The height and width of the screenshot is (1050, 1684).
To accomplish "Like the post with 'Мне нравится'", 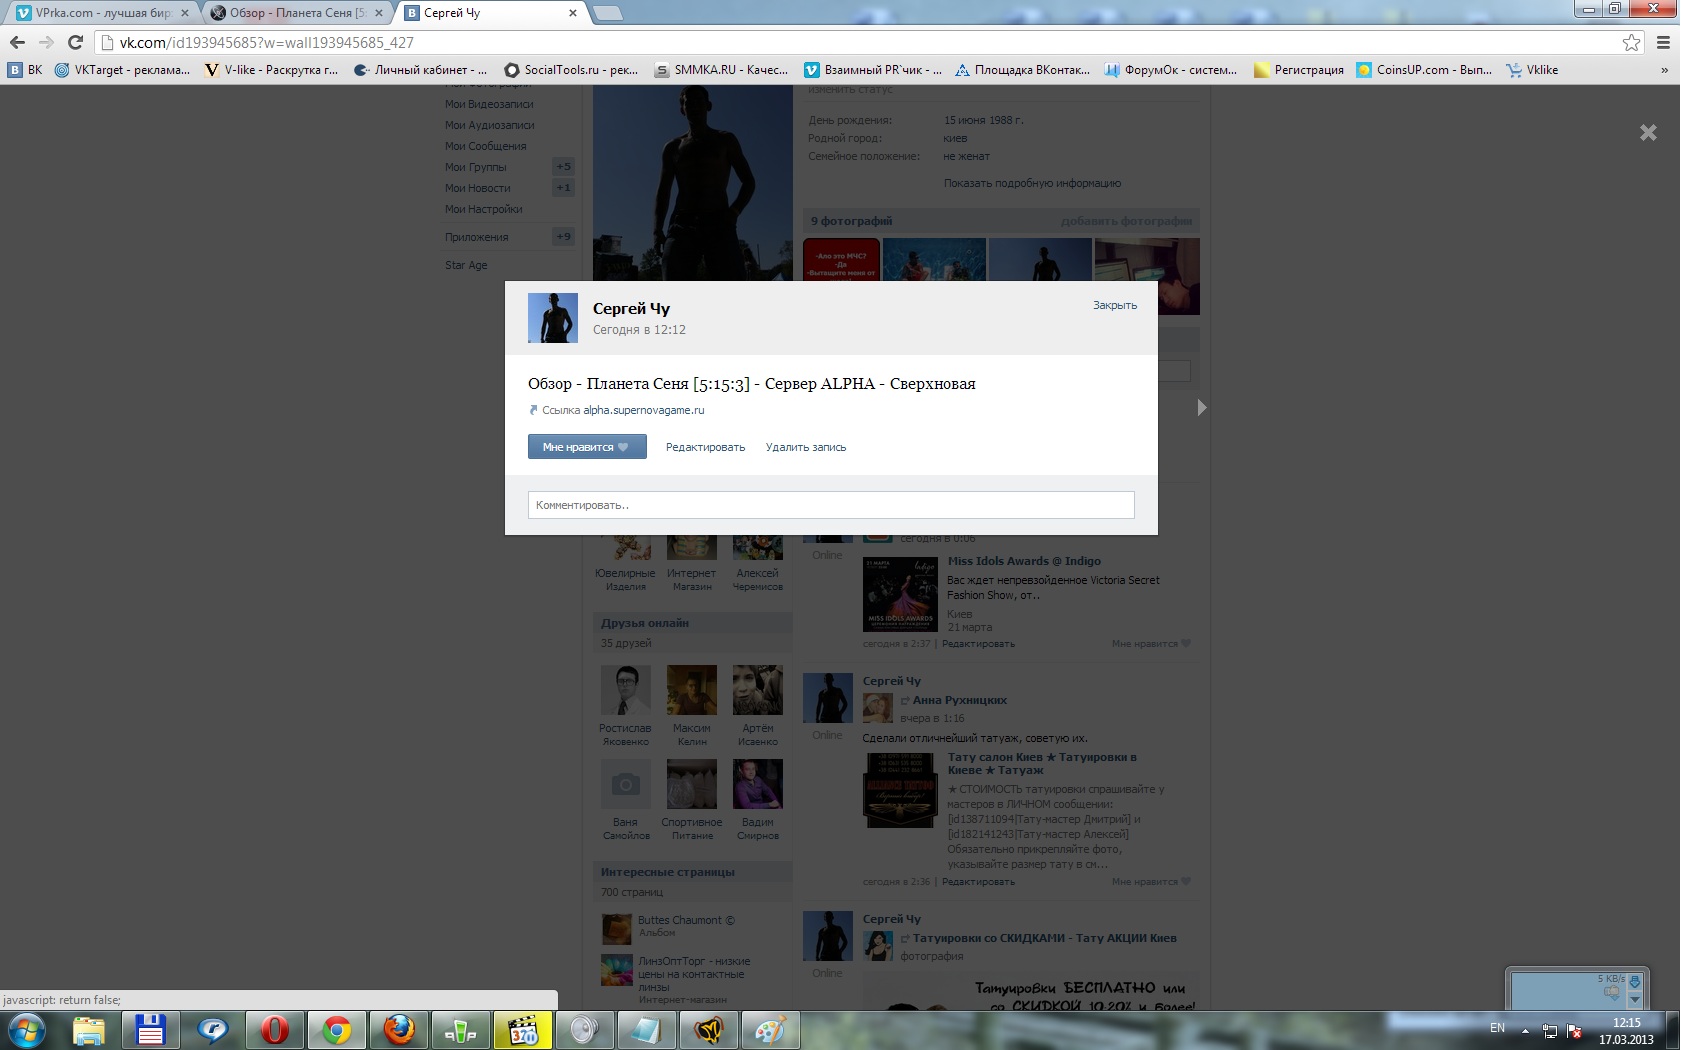I will pos(587,447).
